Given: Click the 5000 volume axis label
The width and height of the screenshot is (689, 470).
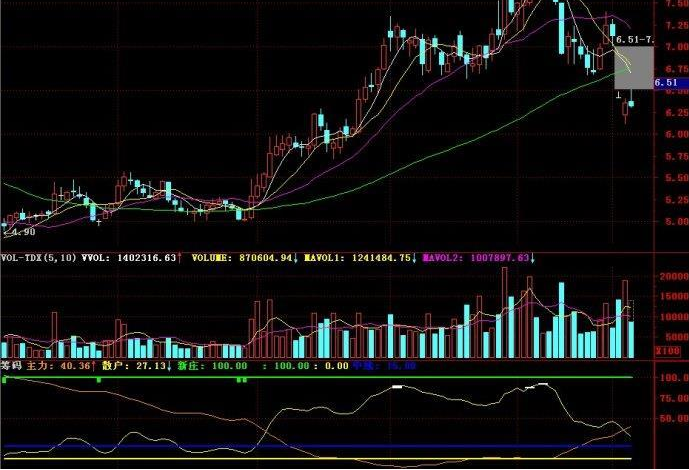Looking at the screenshot, I should coord(677,337).
